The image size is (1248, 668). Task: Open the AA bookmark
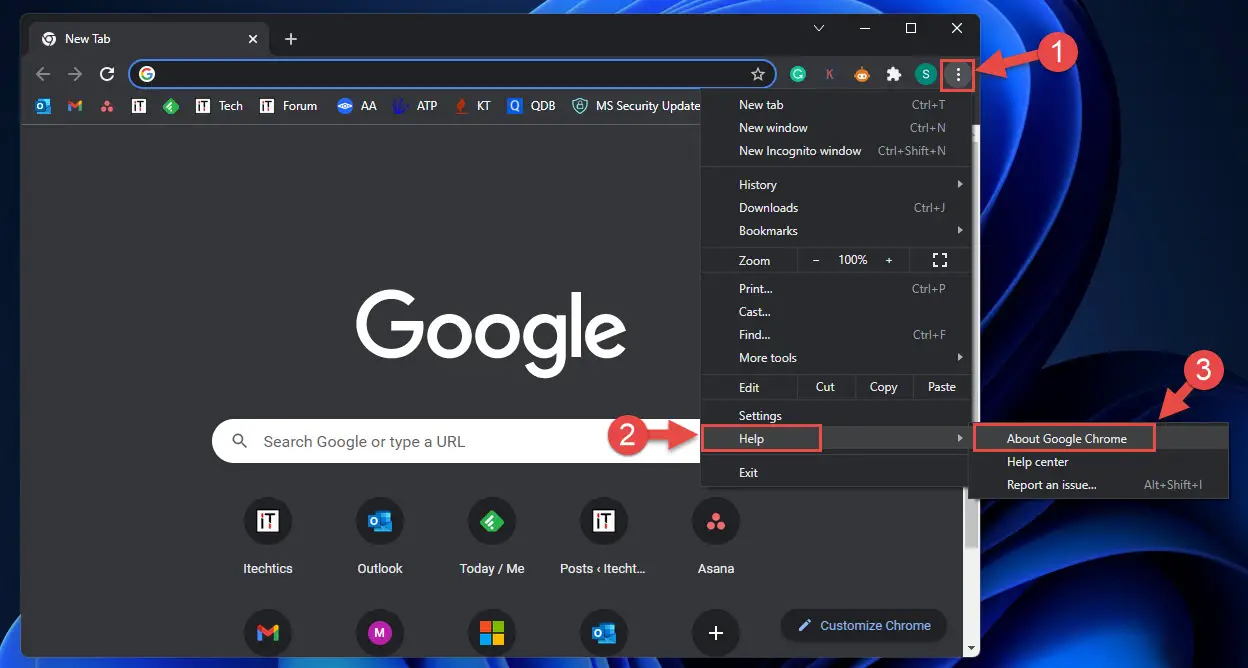coord(357,106)
